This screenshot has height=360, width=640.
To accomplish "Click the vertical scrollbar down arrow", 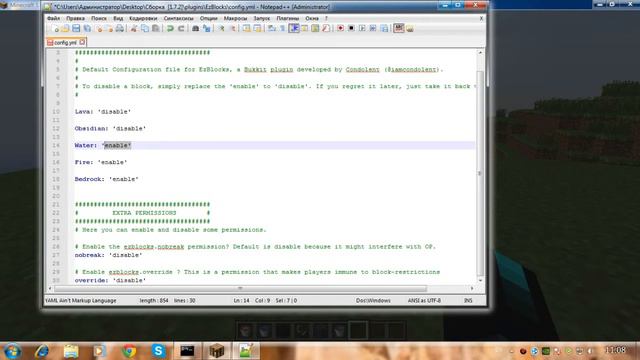I will point(480,280).
